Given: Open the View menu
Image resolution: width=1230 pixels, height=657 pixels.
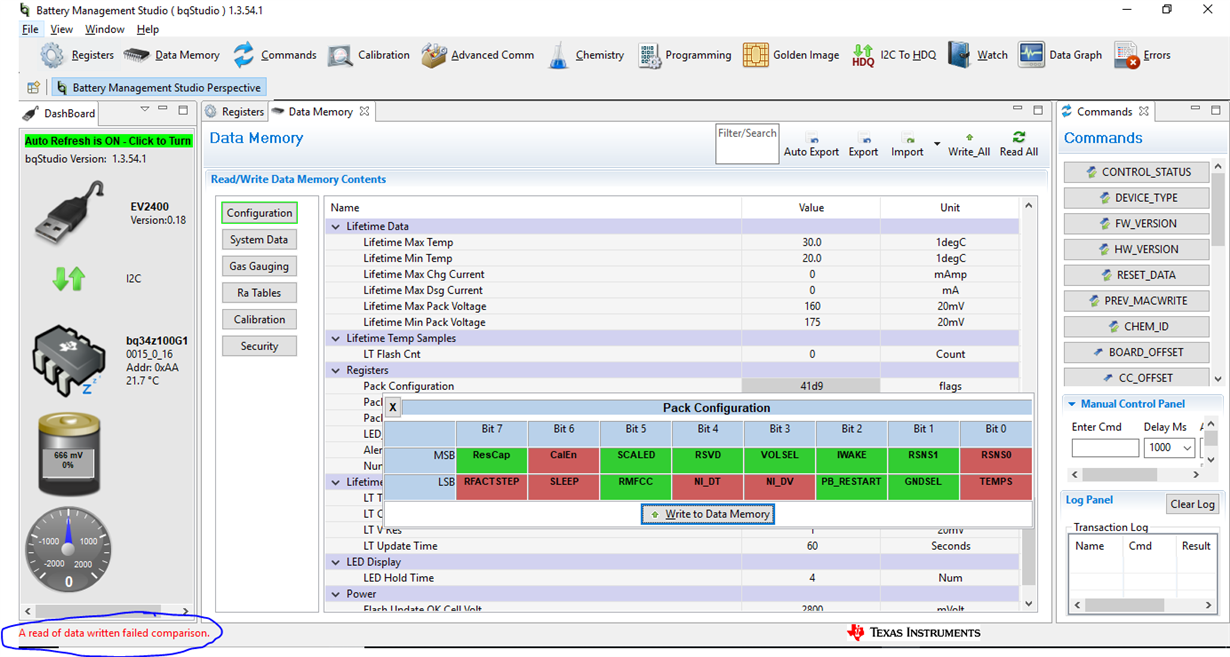Looking at the screenshot, I should pos(62,30).
